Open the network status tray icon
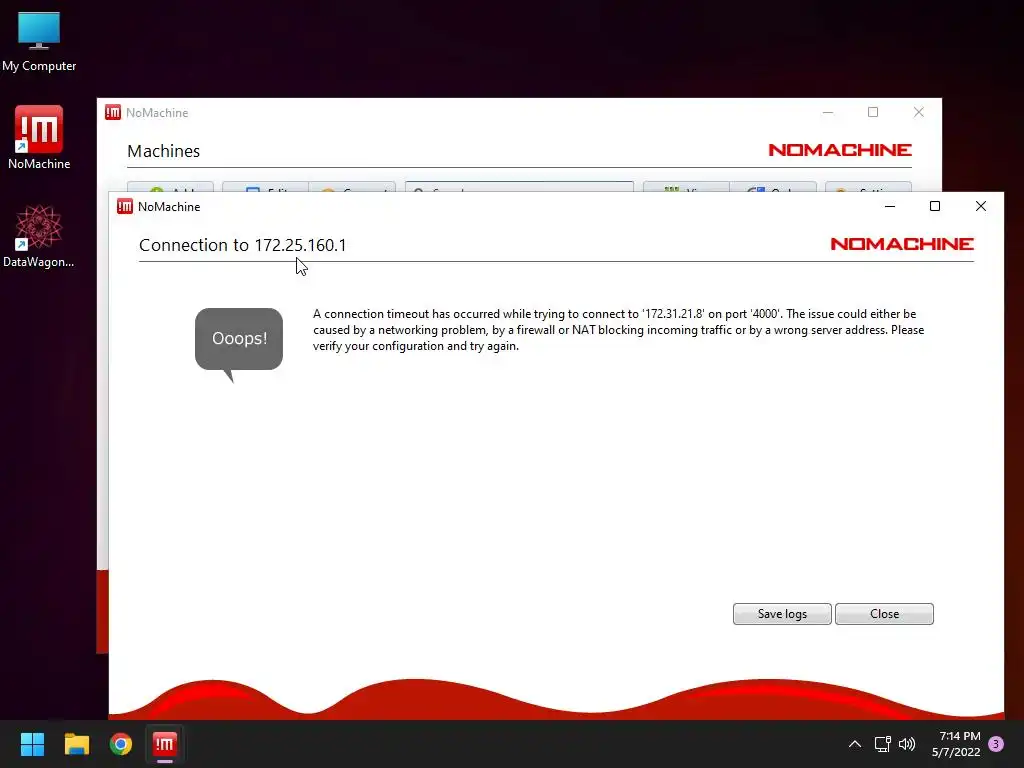Viewport: 1024px width, 768px height. pos(883,744)
